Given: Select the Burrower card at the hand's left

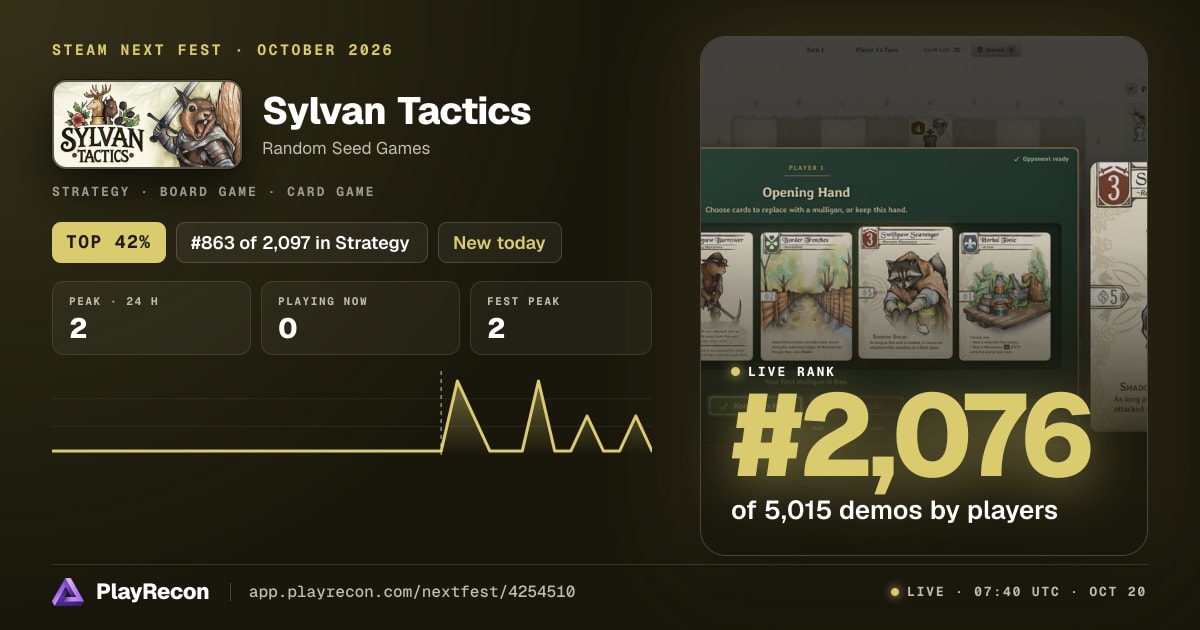Looking at the screenshot, I should click(727, 296).
